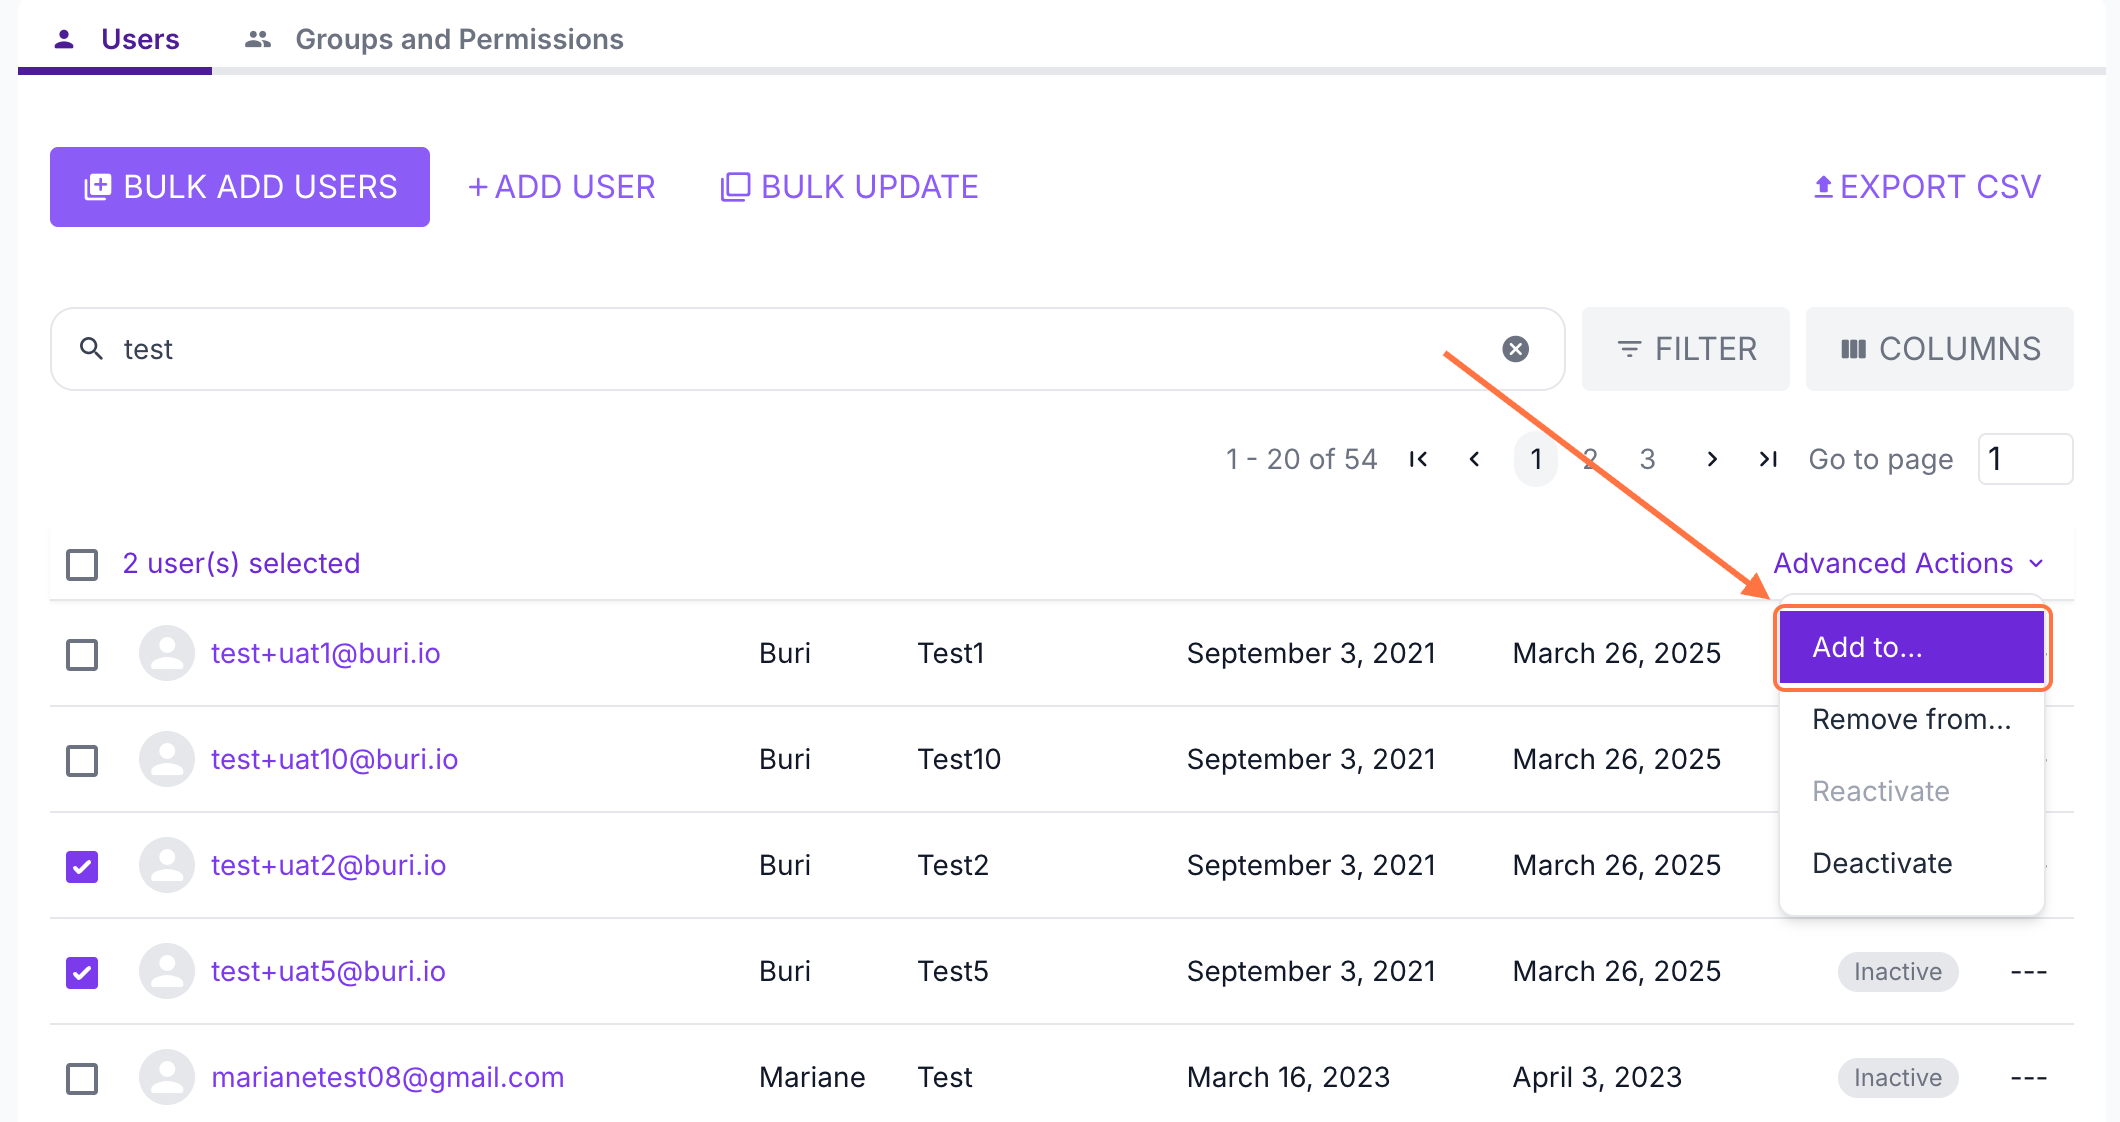Tick the checkbox for test+uat10@buri.io
Image resolution: width=2120 pixels, height=1122 pixels.
(x=82, y=760)
